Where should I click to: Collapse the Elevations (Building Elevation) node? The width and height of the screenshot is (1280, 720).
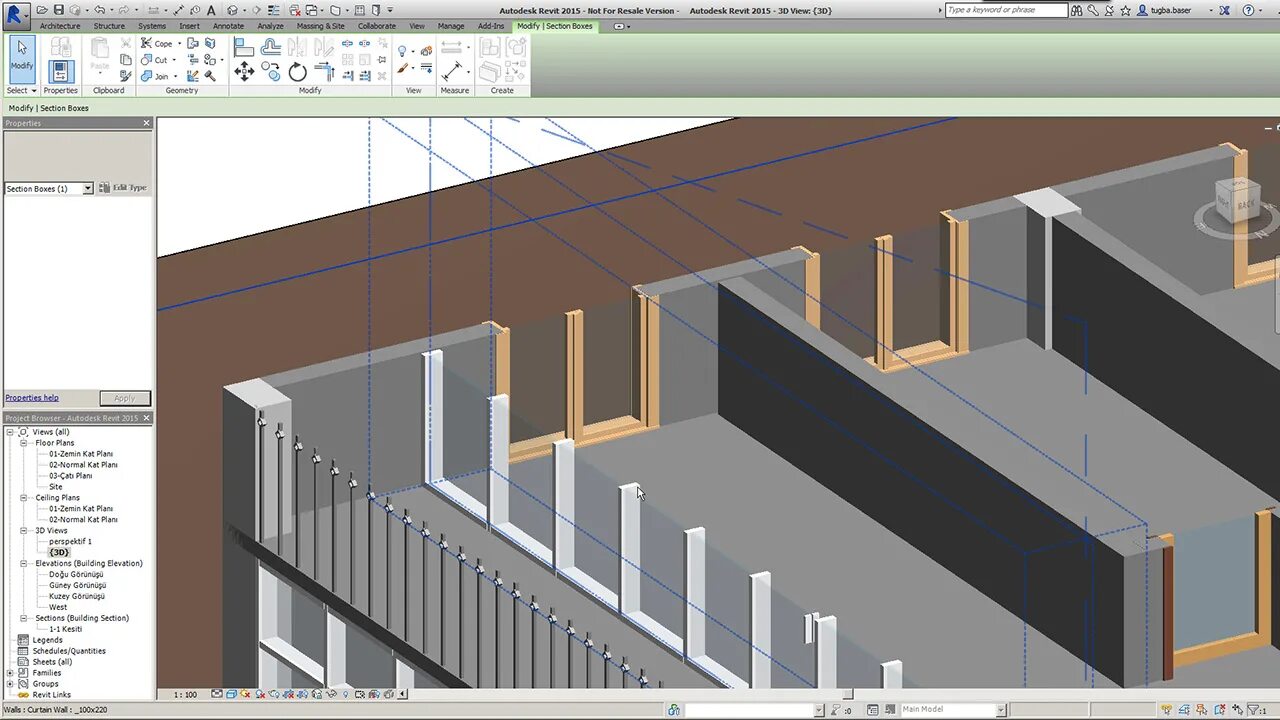[24, 564]
